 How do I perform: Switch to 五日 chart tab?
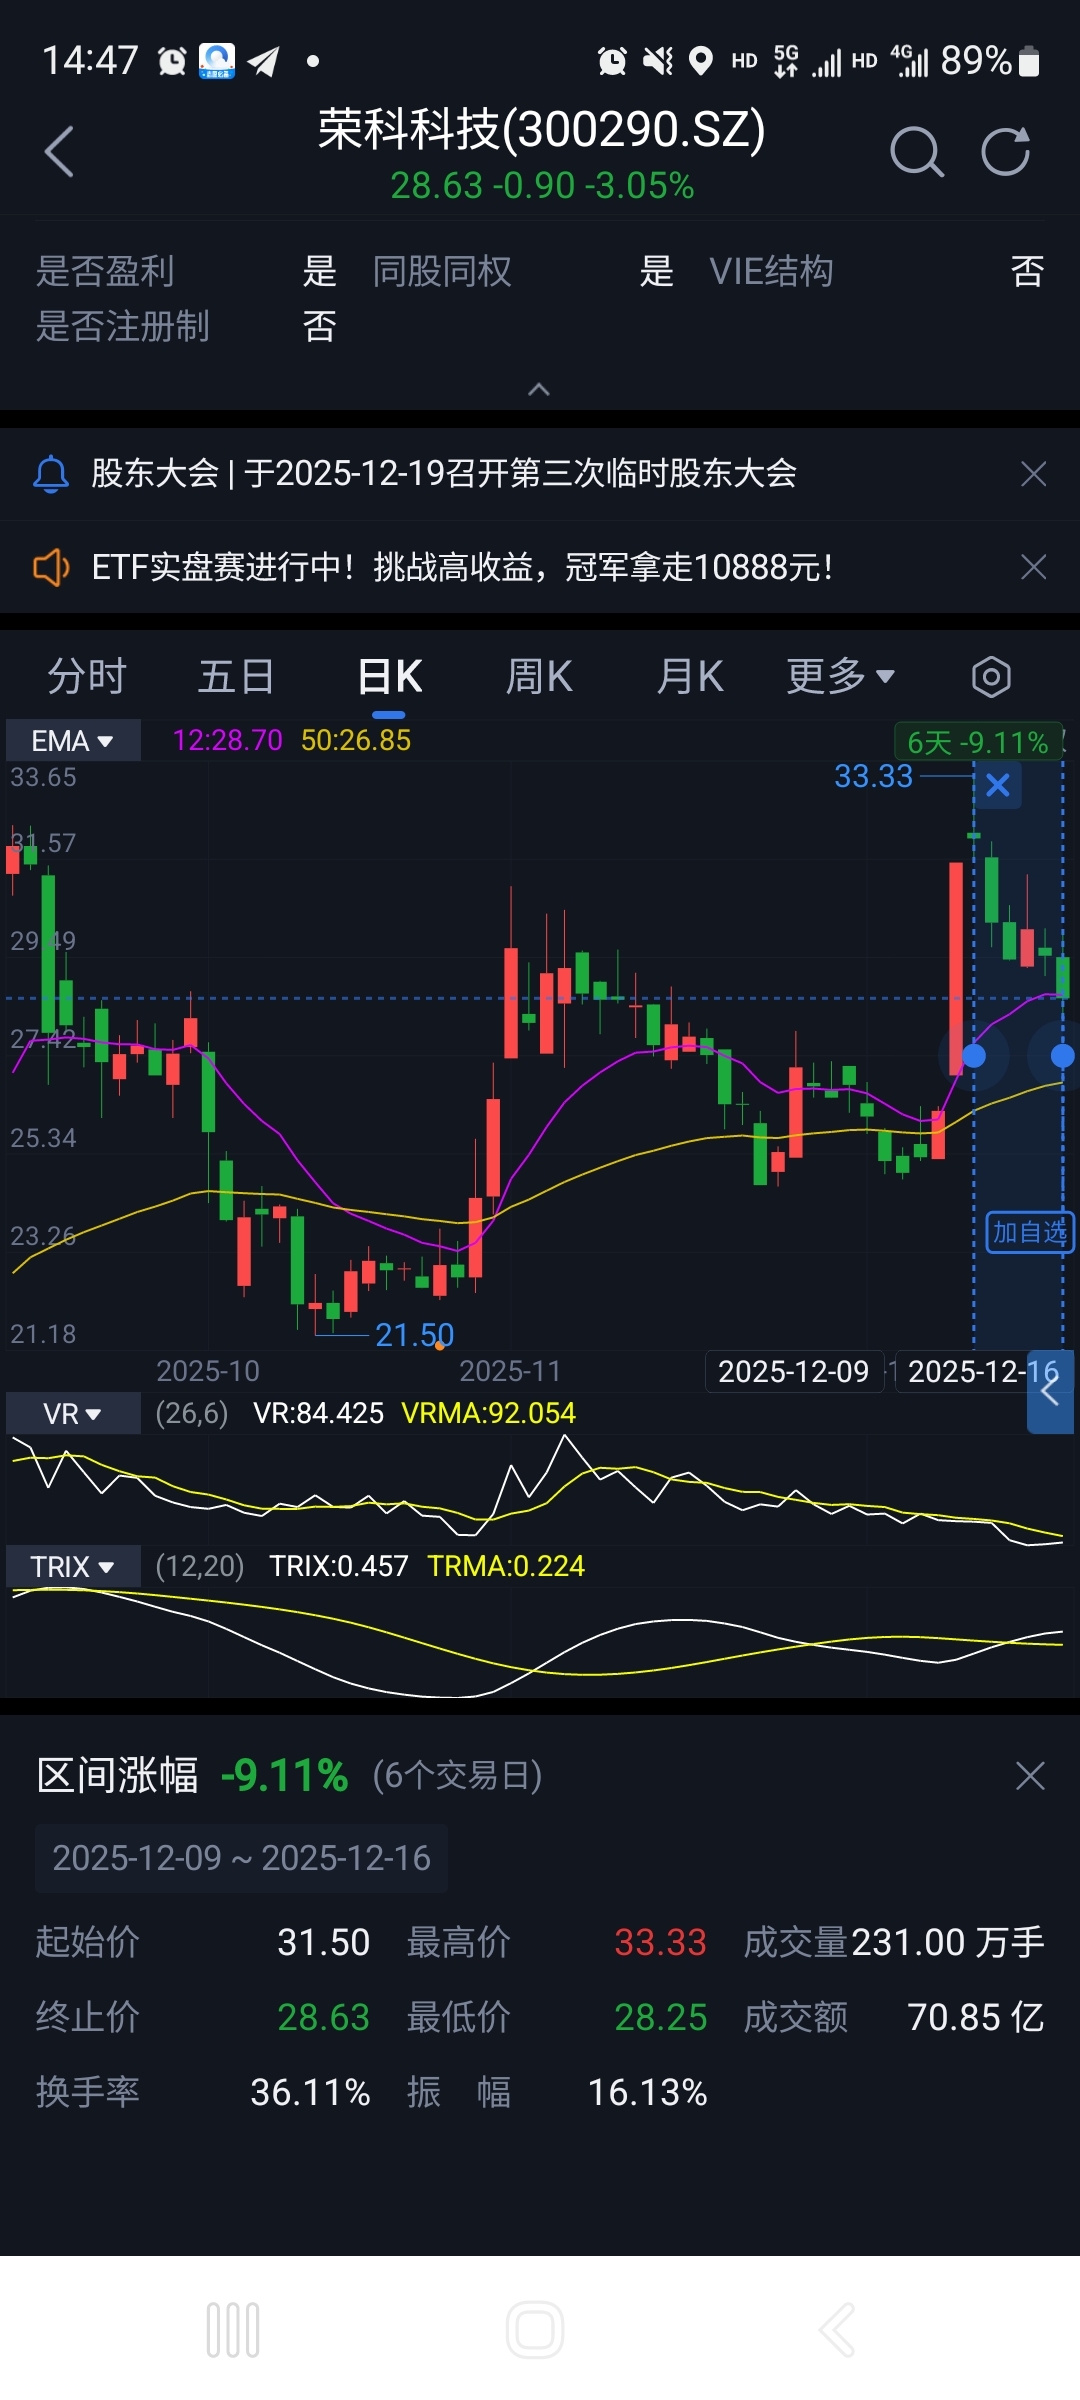coord(237,676)
